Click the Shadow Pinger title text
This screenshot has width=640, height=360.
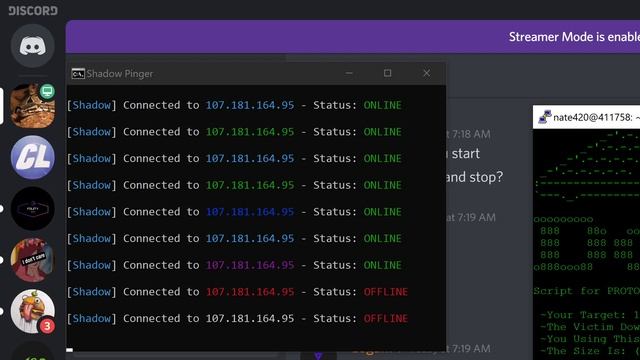tap(120, 74)
